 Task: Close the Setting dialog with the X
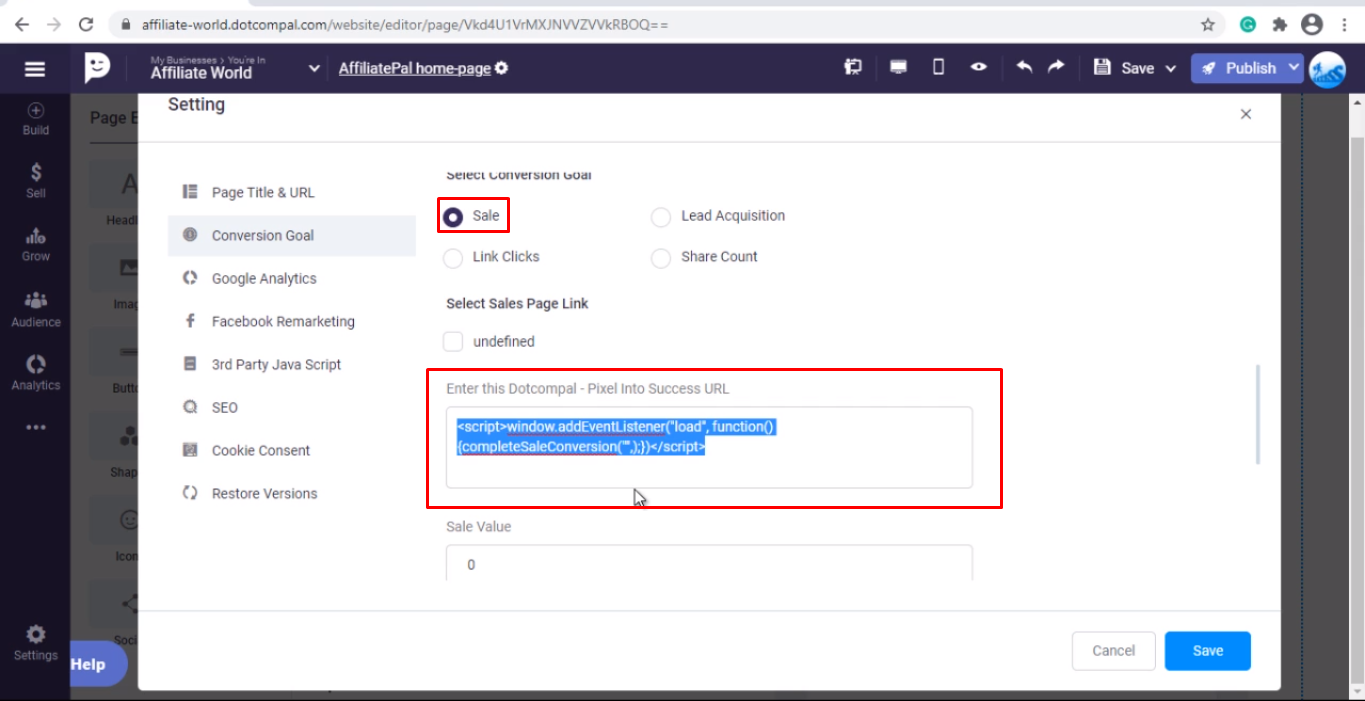coord(1246,114)
